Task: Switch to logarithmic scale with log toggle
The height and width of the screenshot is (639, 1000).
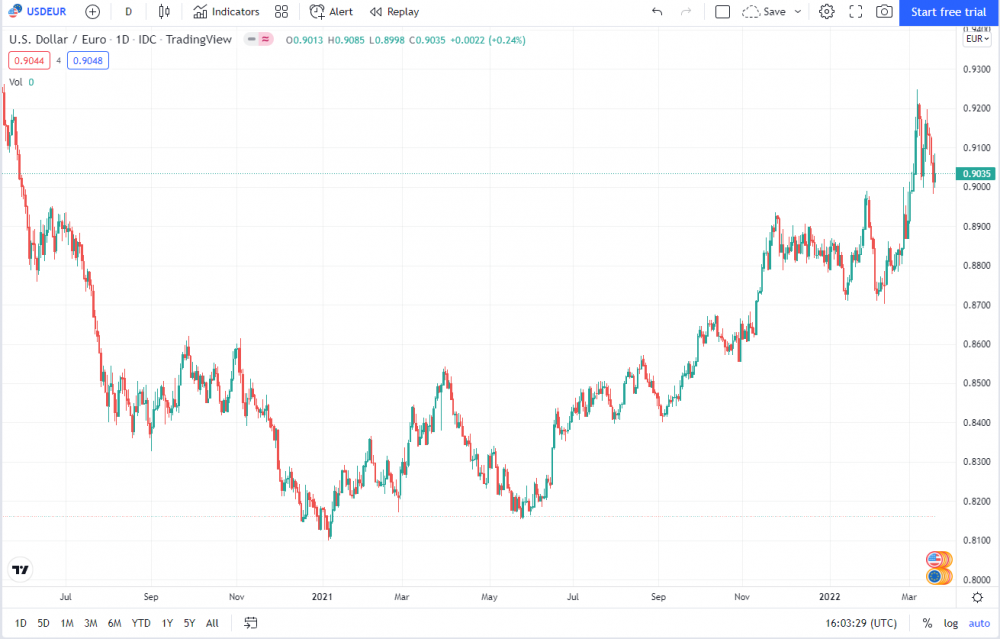Action: (950, 622)
